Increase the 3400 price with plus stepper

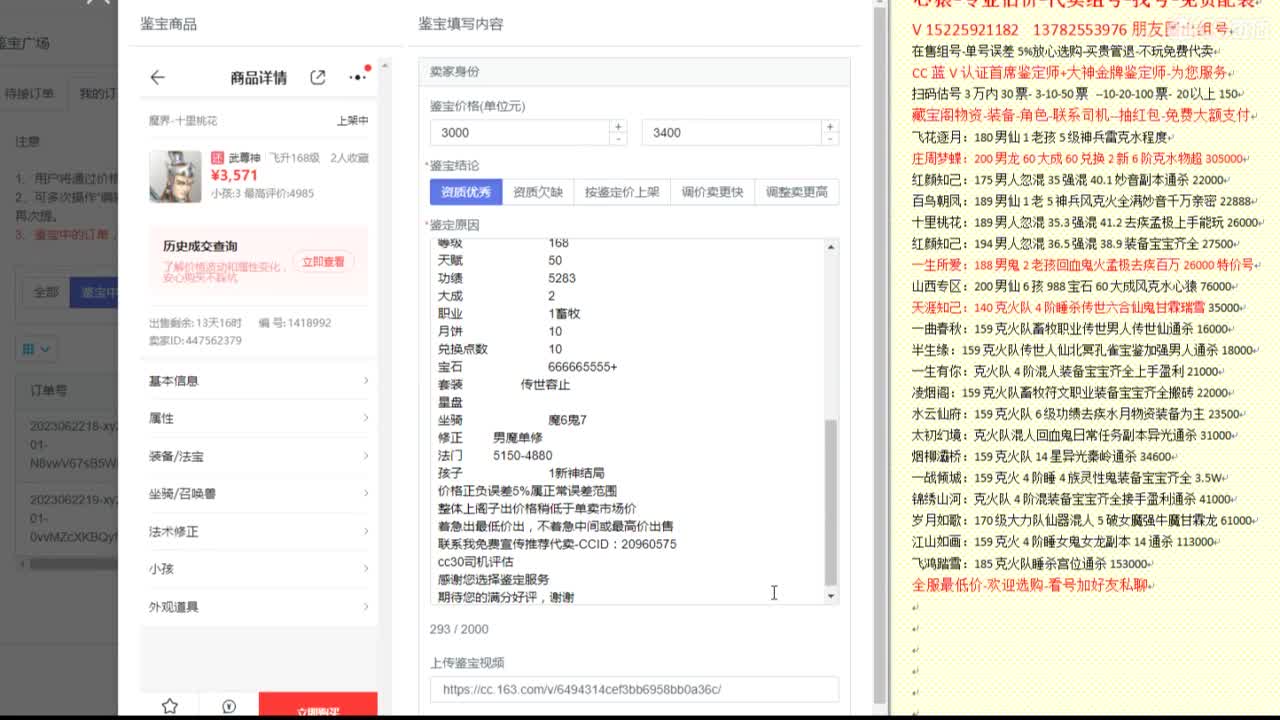[x=830, y=126]
